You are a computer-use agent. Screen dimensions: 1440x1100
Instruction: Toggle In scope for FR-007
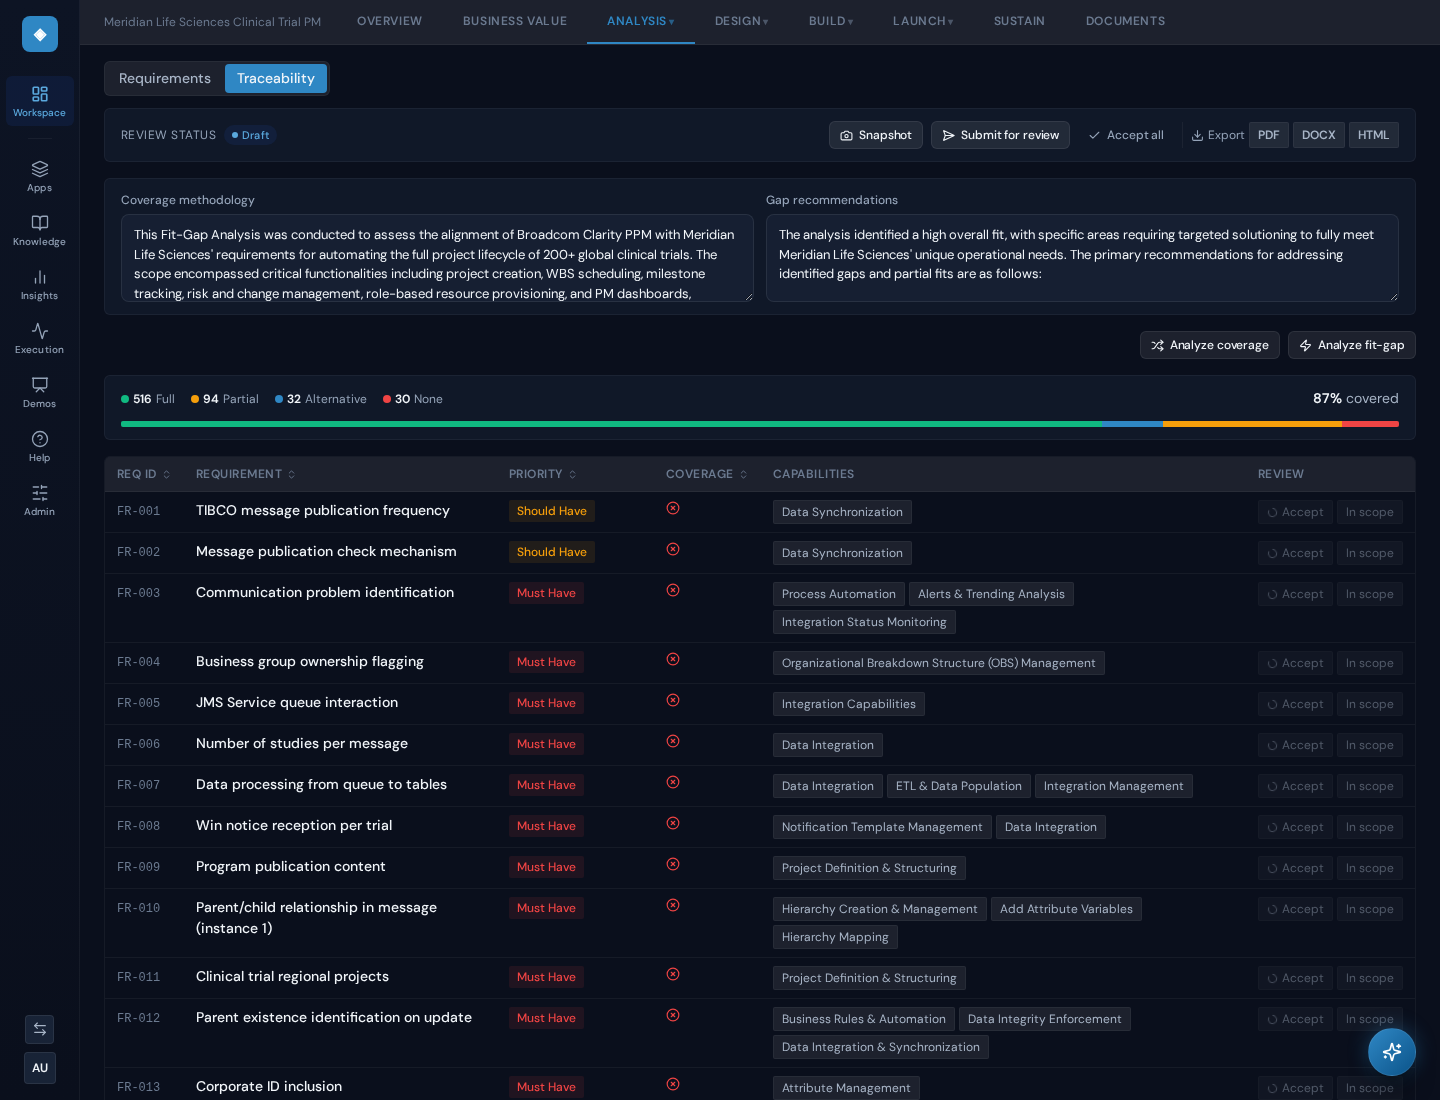pyautogui.click(x=1369, y=786)
